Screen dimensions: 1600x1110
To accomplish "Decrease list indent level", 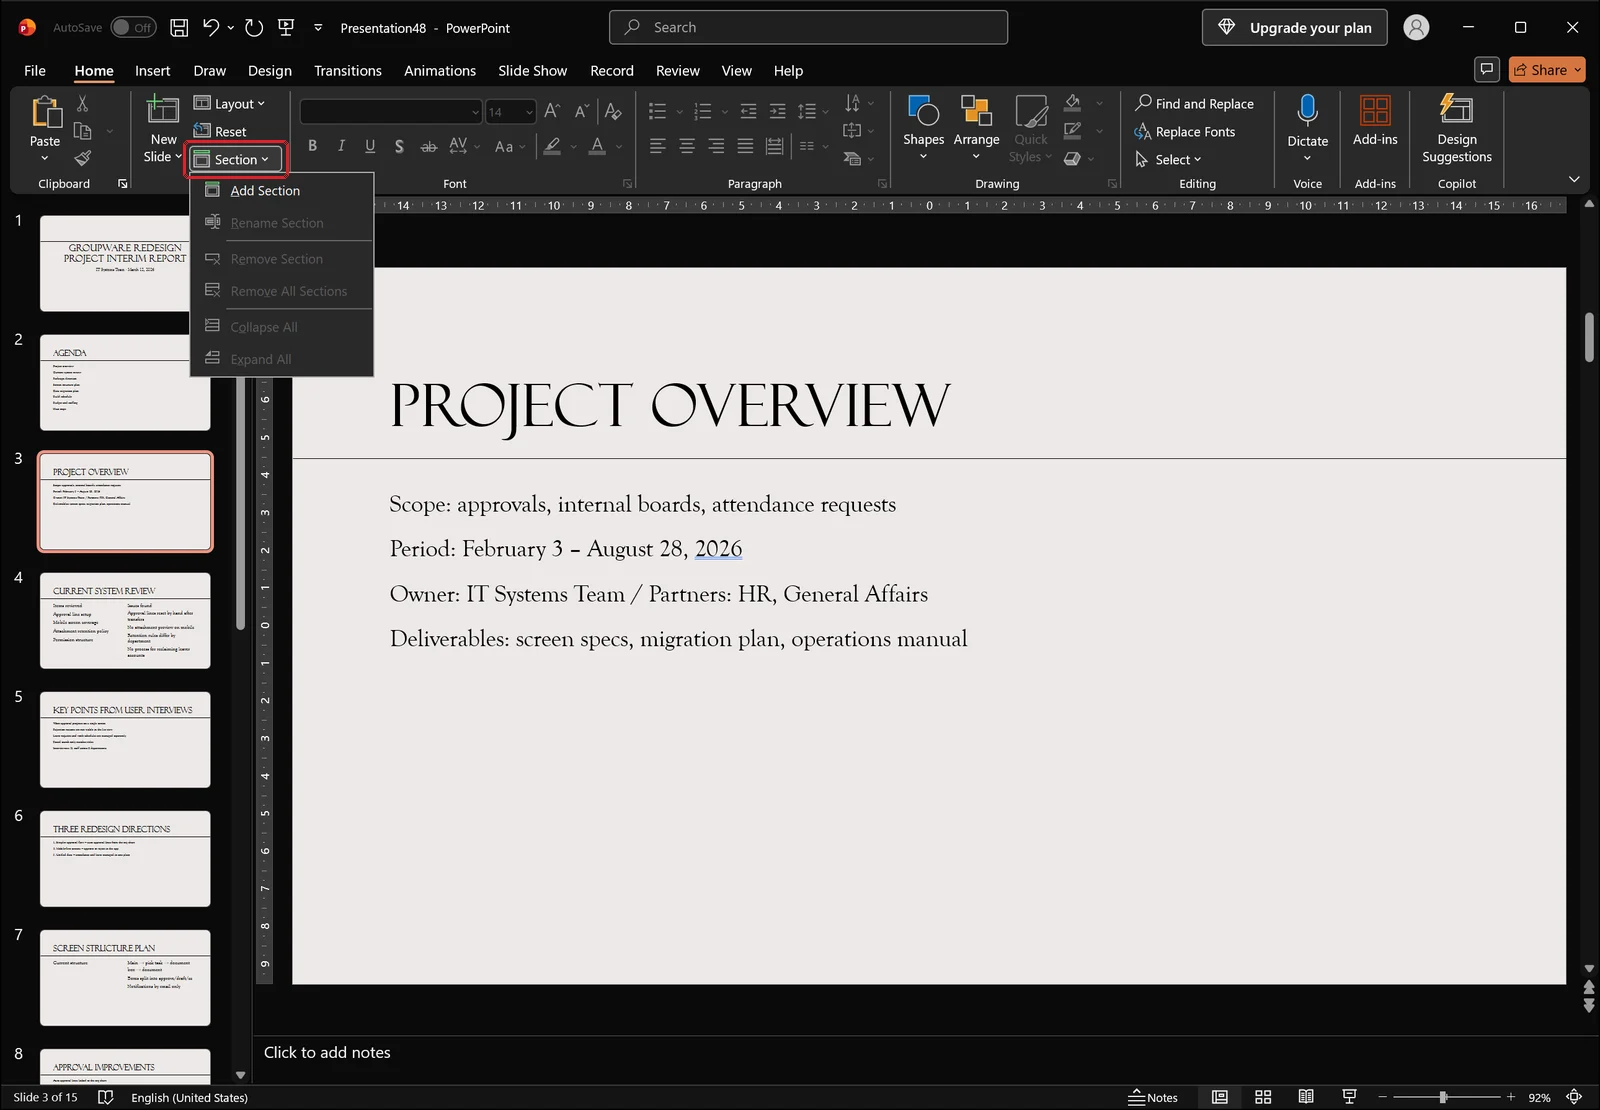I will pyautogui.click(x=748, y=111).
